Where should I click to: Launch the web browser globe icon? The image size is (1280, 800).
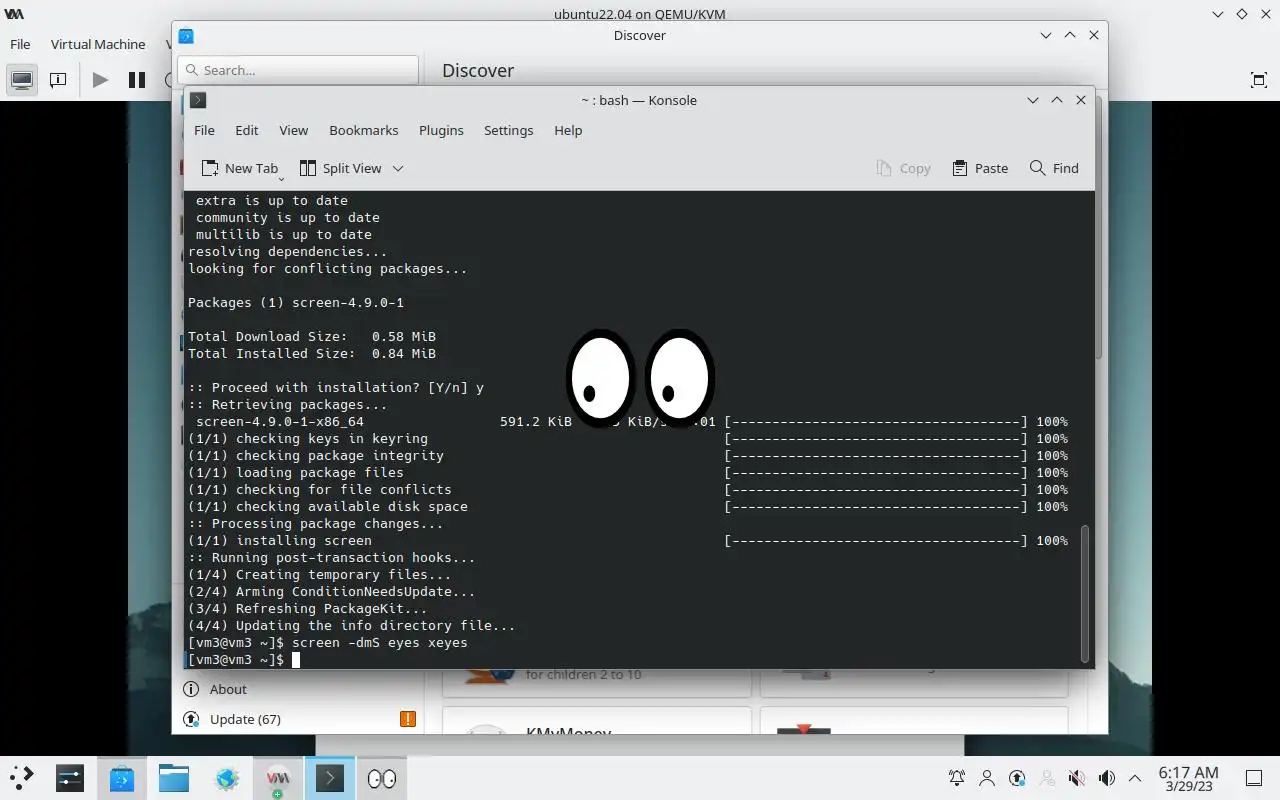click(226, 777)
